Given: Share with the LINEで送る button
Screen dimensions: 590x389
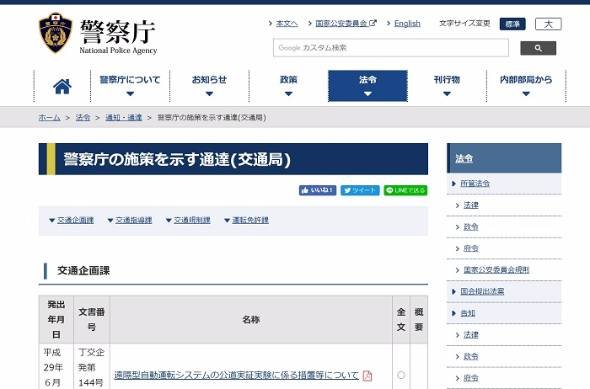Looking at the screenshot, I should tap(406, 190).
